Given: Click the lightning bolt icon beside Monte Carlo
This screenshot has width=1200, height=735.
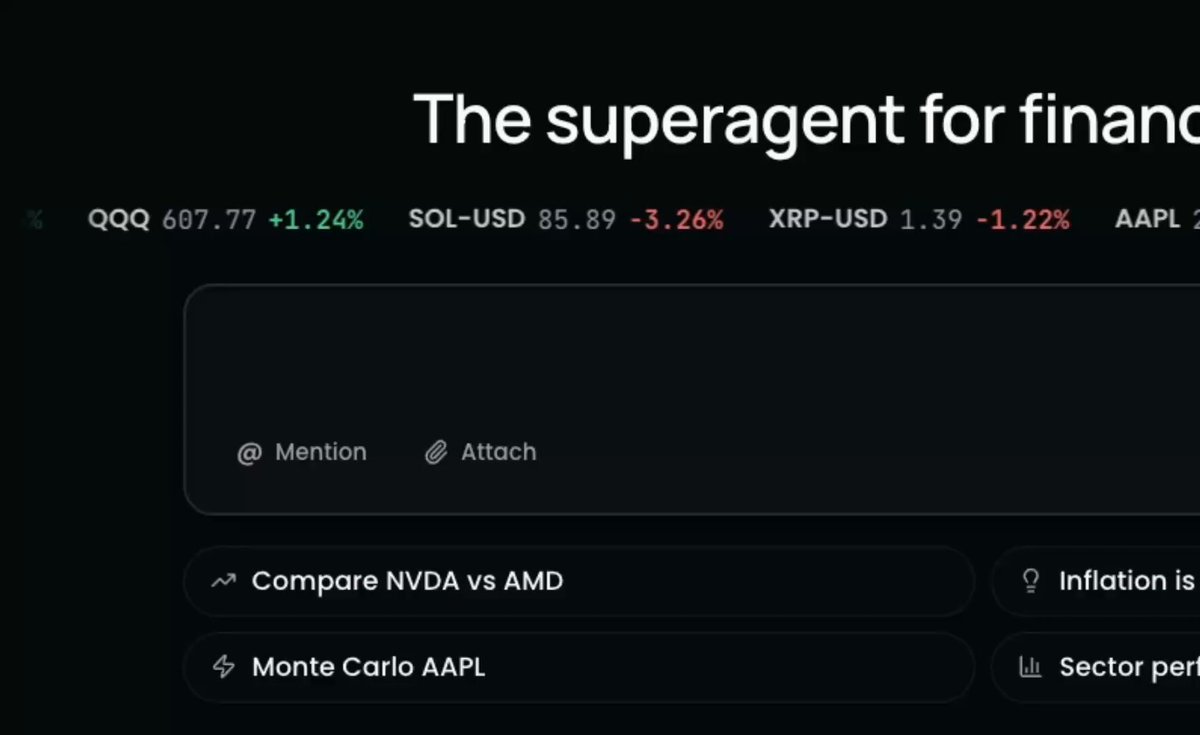Looking at the screenshot, I should (x=224, y=667).
